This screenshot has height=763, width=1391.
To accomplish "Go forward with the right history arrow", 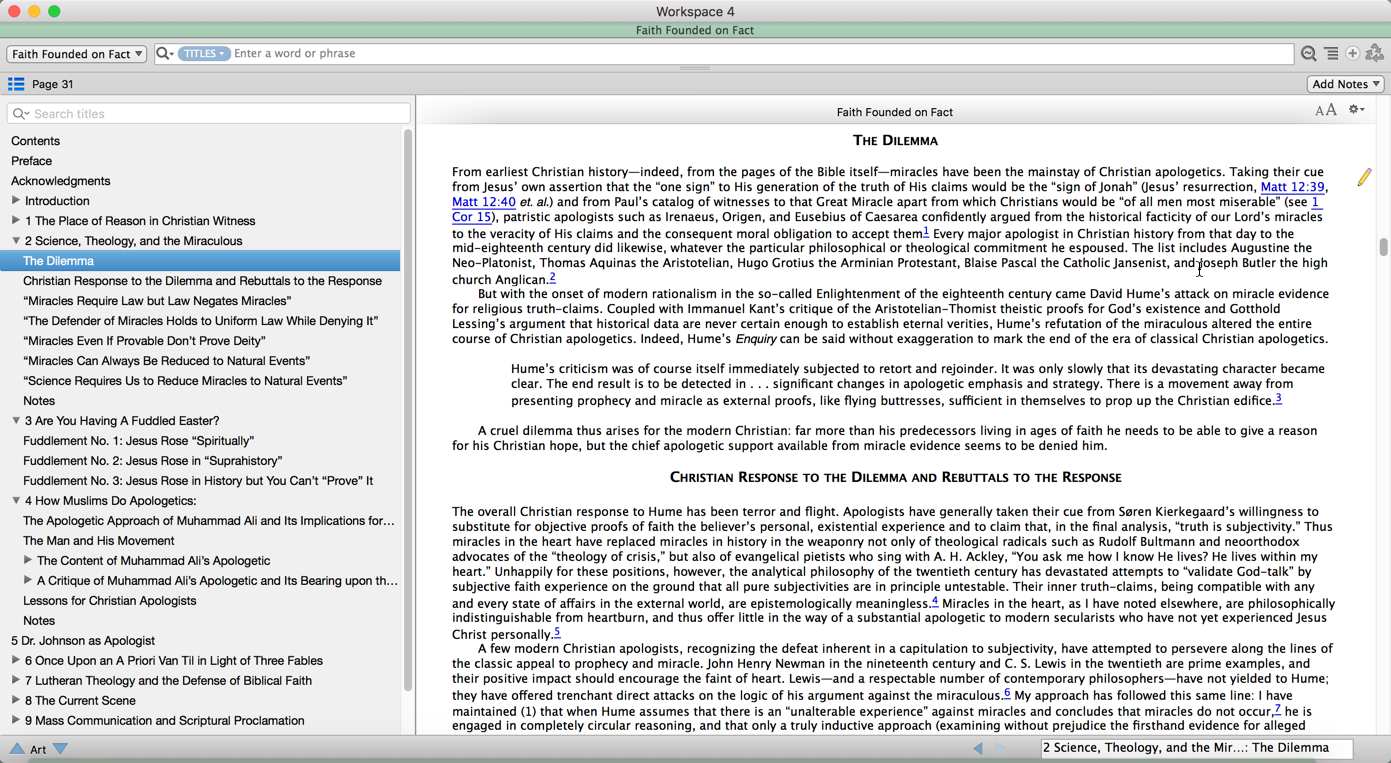I will click(x=999, y=748).
